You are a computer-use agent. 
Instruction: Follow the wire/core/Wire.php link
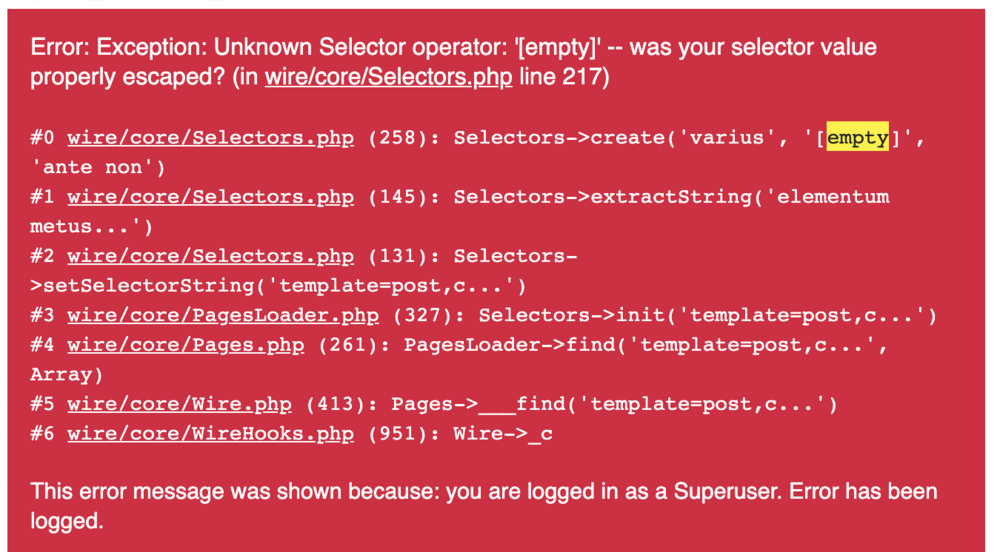179,404
